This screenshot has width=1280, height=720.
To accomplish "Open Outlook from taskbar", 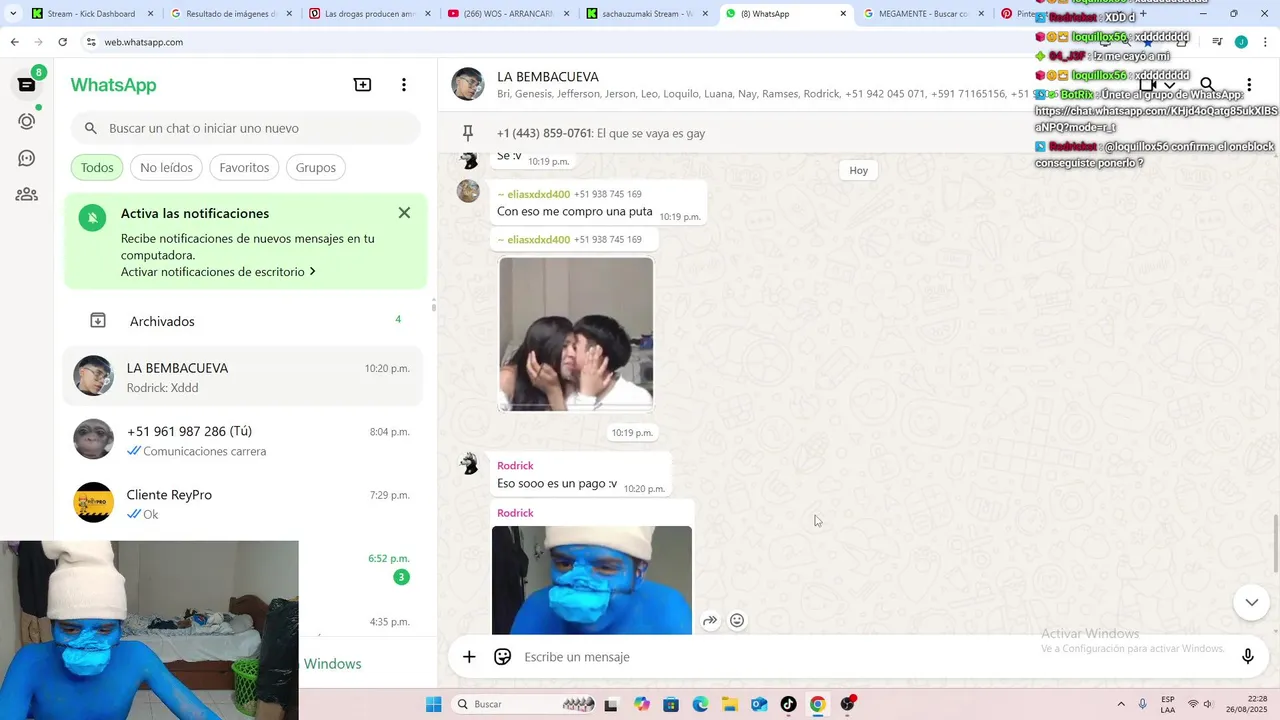I will (x=759, y=704).
